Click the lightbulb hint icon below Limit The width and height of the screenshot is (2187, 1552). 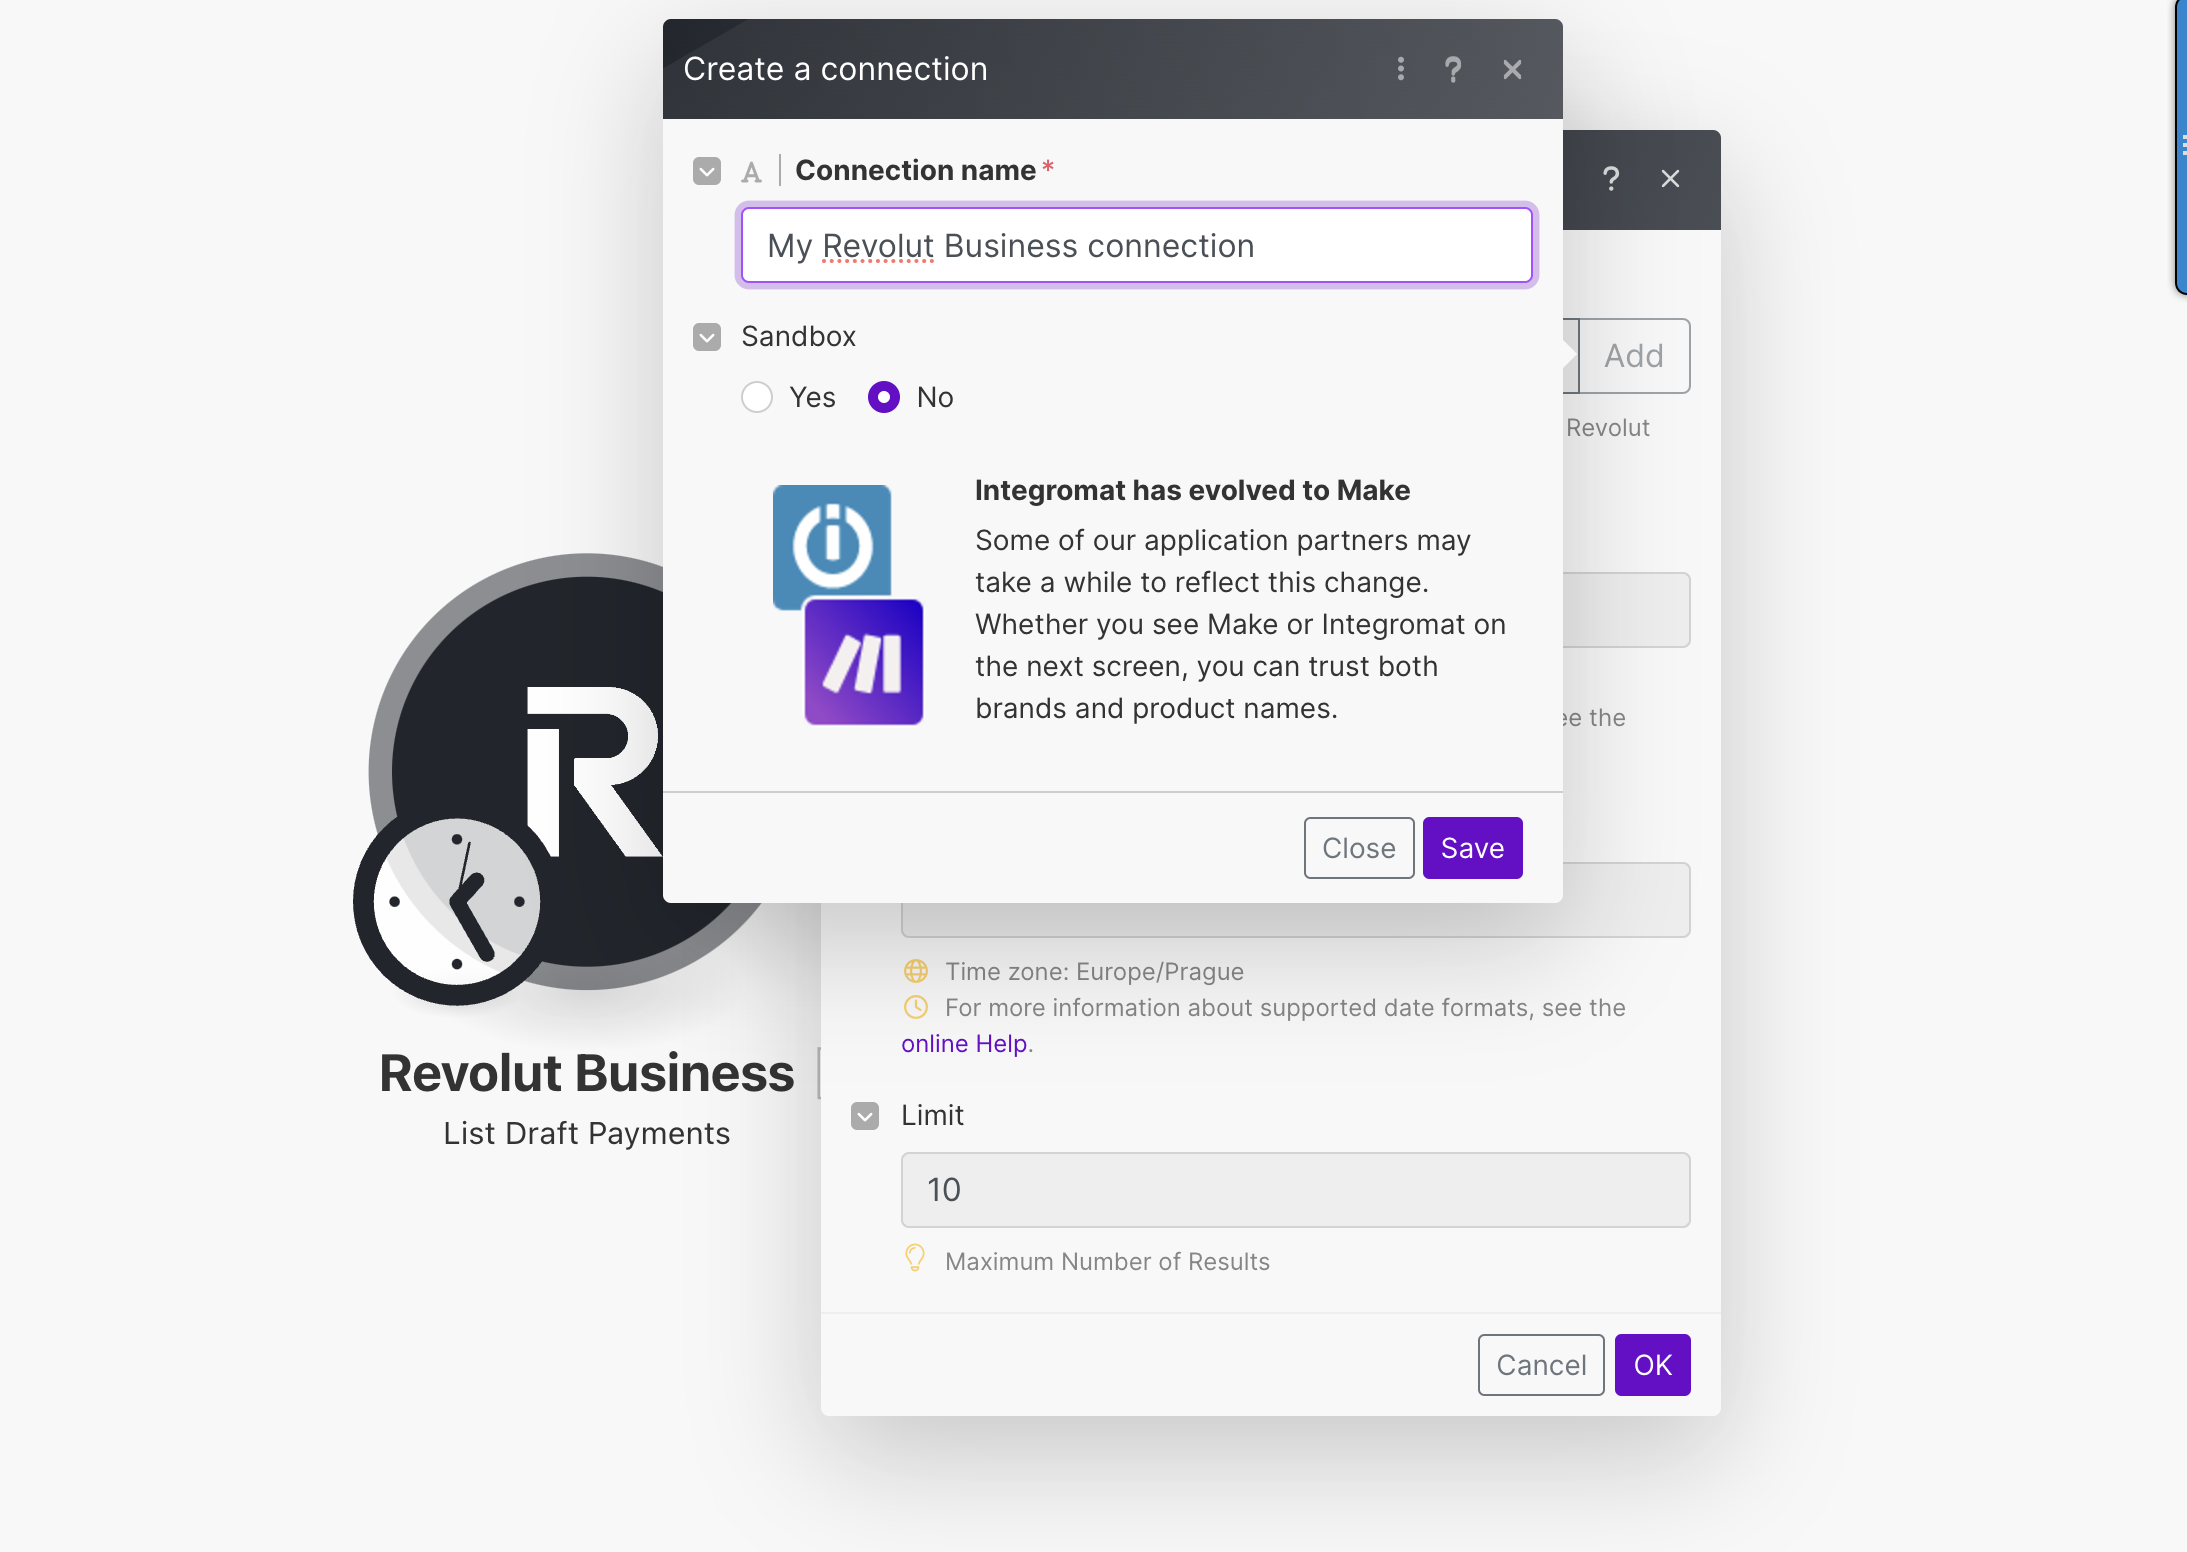914,1258
